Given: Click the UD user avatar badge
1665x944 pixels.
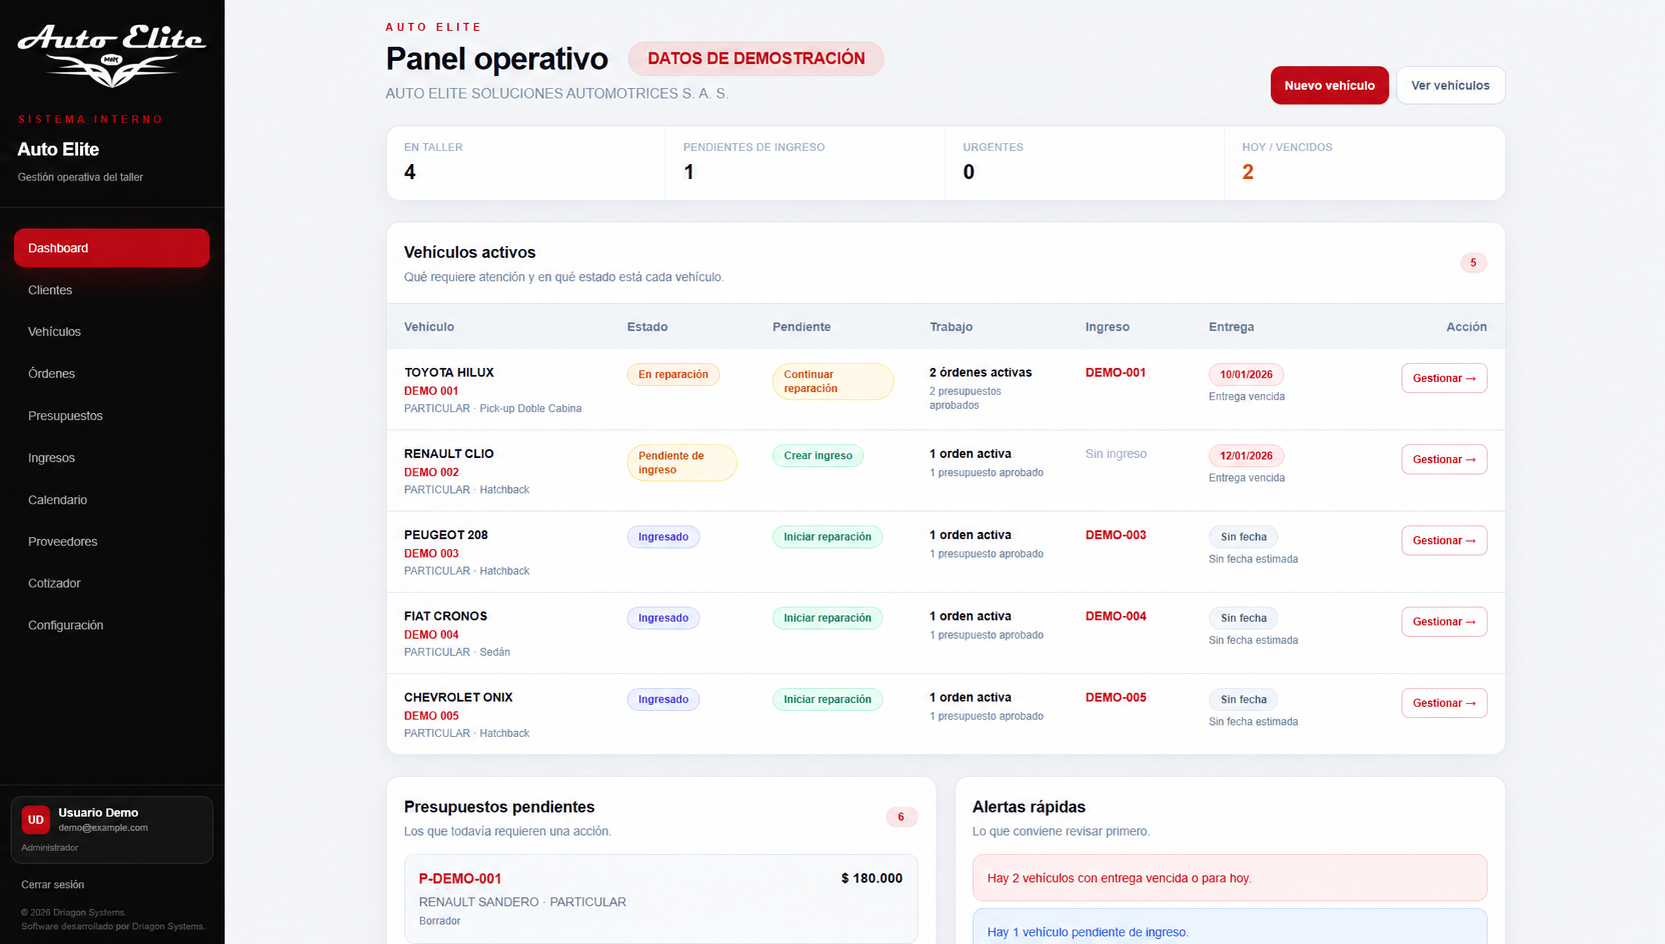Looking at the screenshot, I should 36,819.
